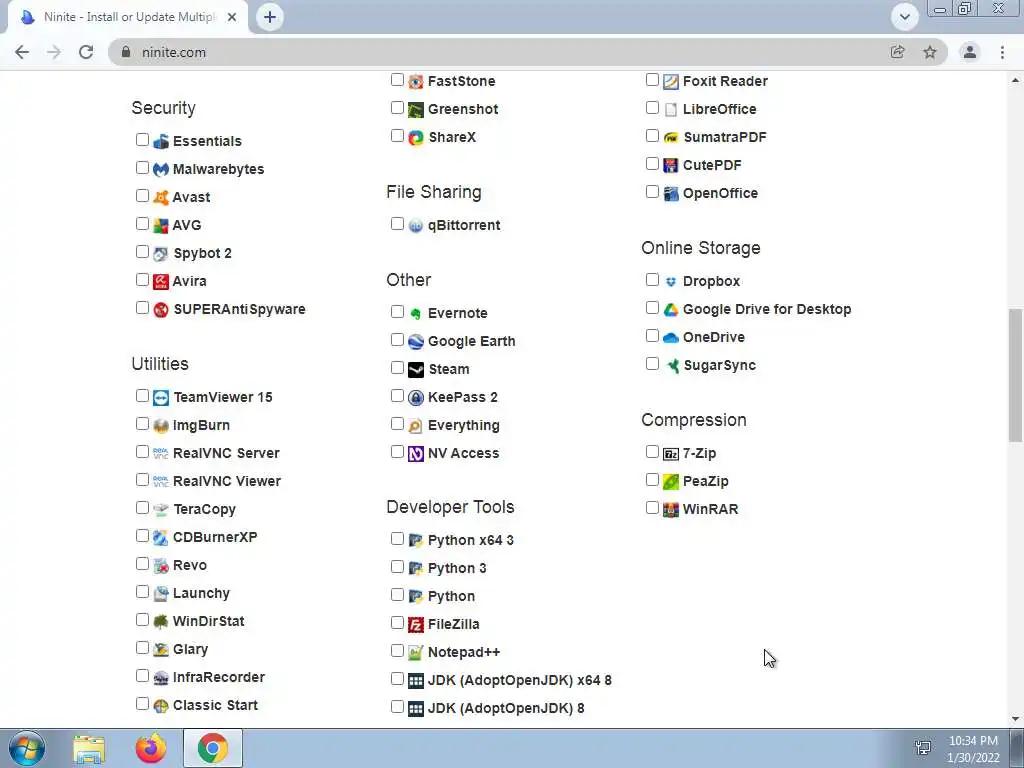
Task: Open the tab search dropdown arrow
Action: (x=904, y=17)
